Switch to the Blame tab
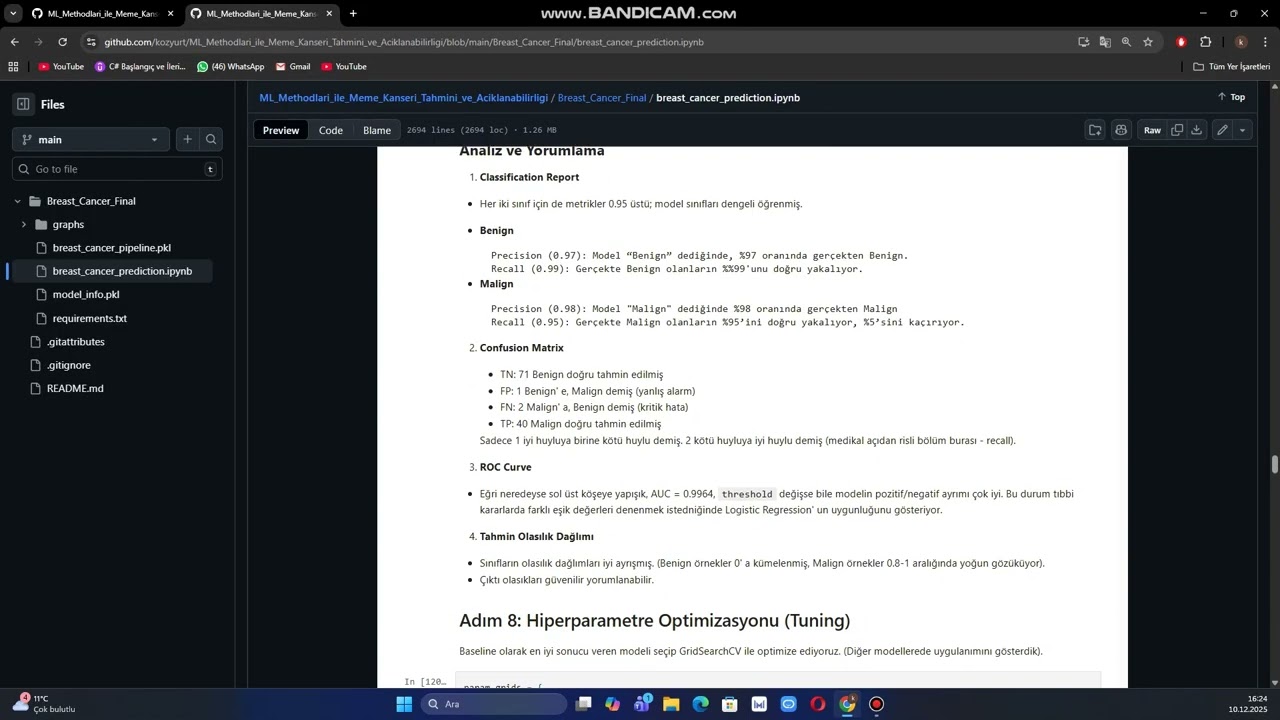Screen dimensions: 1280x720 pyautogui.click(x=377, y=130)
